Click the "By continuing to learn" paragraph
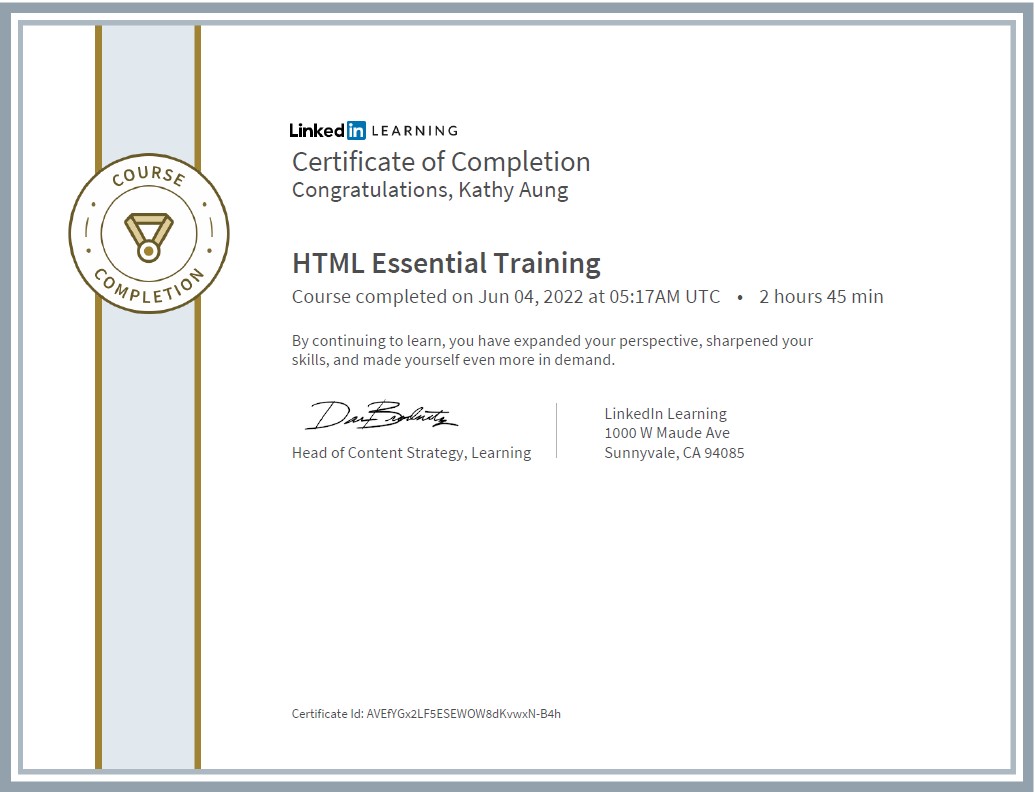Viewport: 1035px width, 792px height. click(552, 350)
